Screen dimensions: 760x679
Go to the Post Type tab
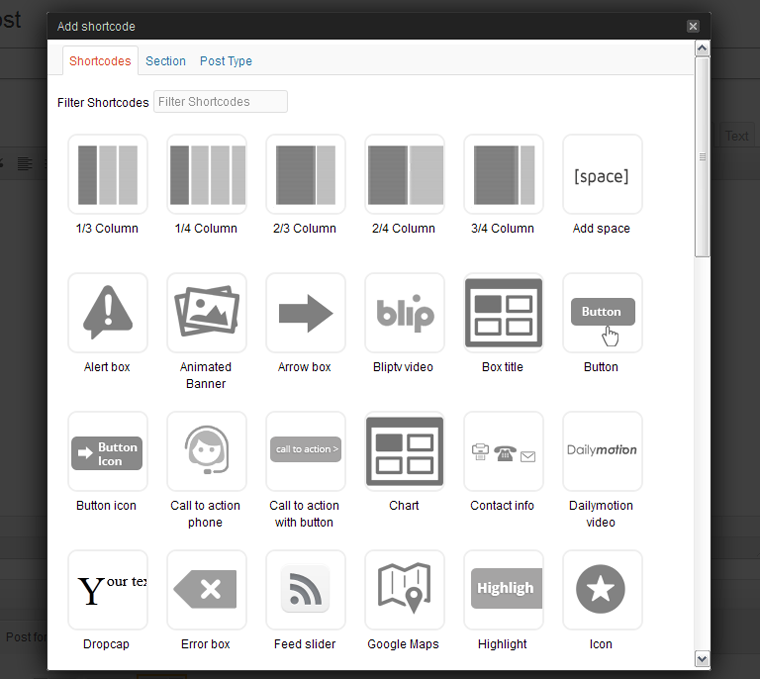coord(226,61)
